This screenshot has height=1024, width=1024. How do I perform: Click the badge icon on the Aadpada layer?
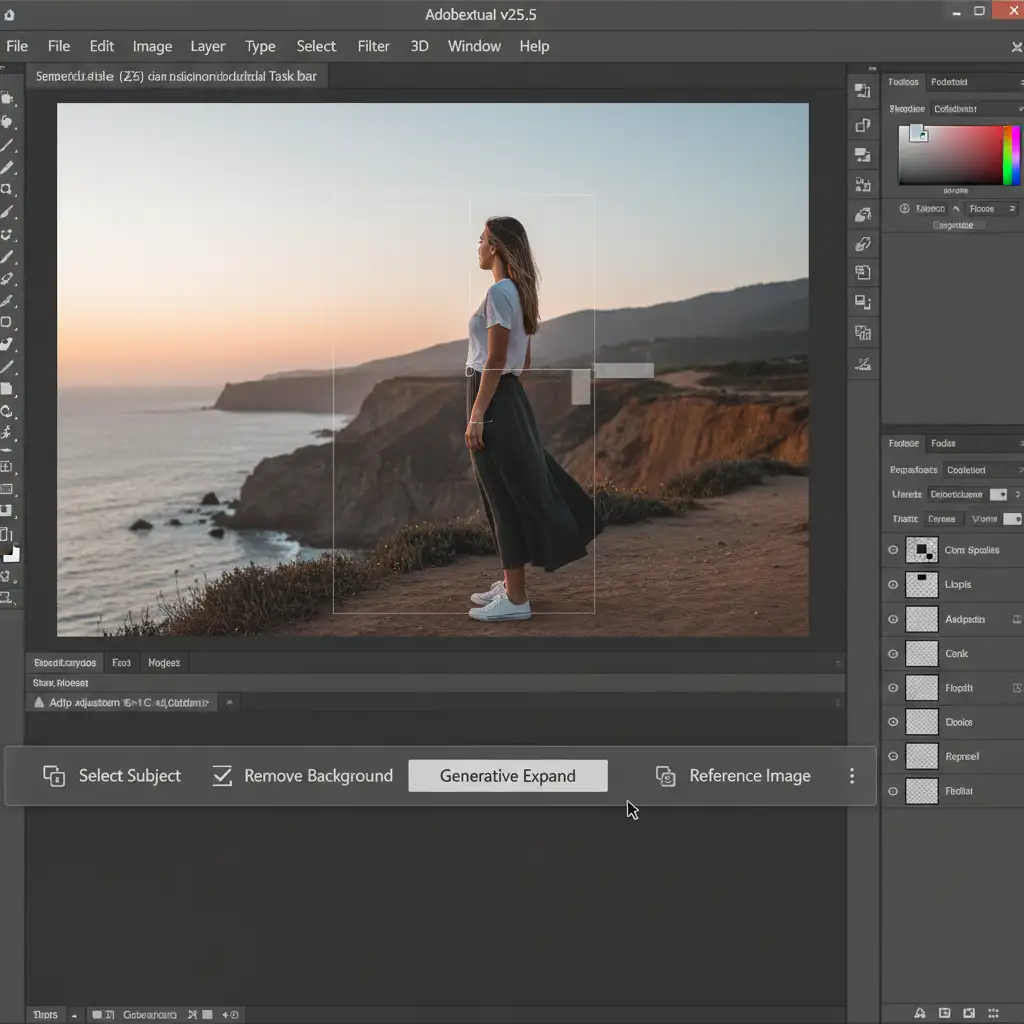1017,619
